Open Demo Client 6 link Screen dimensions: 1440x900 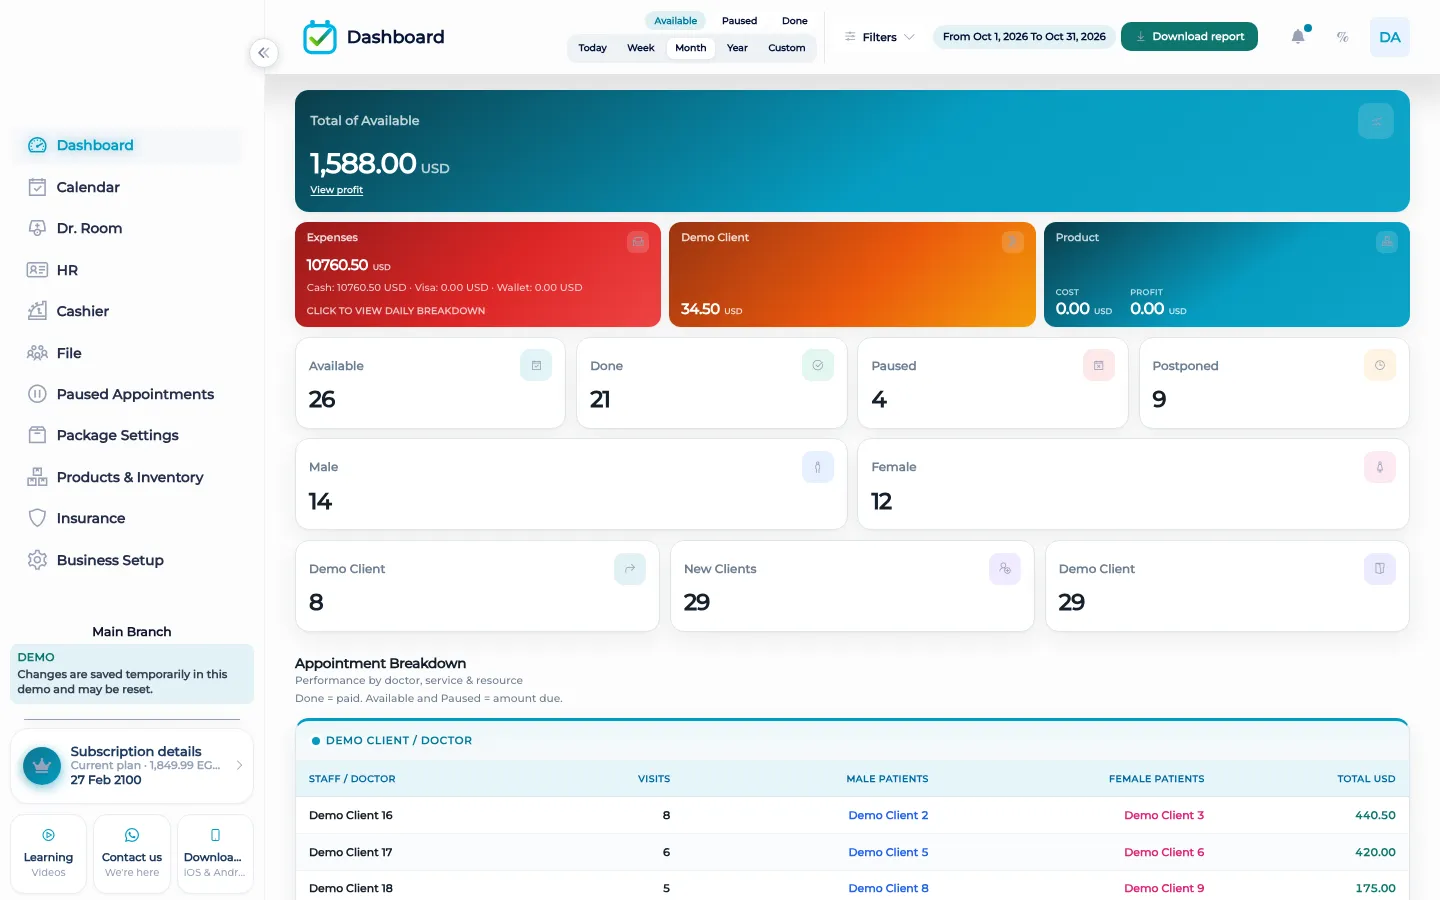(x=1164, y=853)
